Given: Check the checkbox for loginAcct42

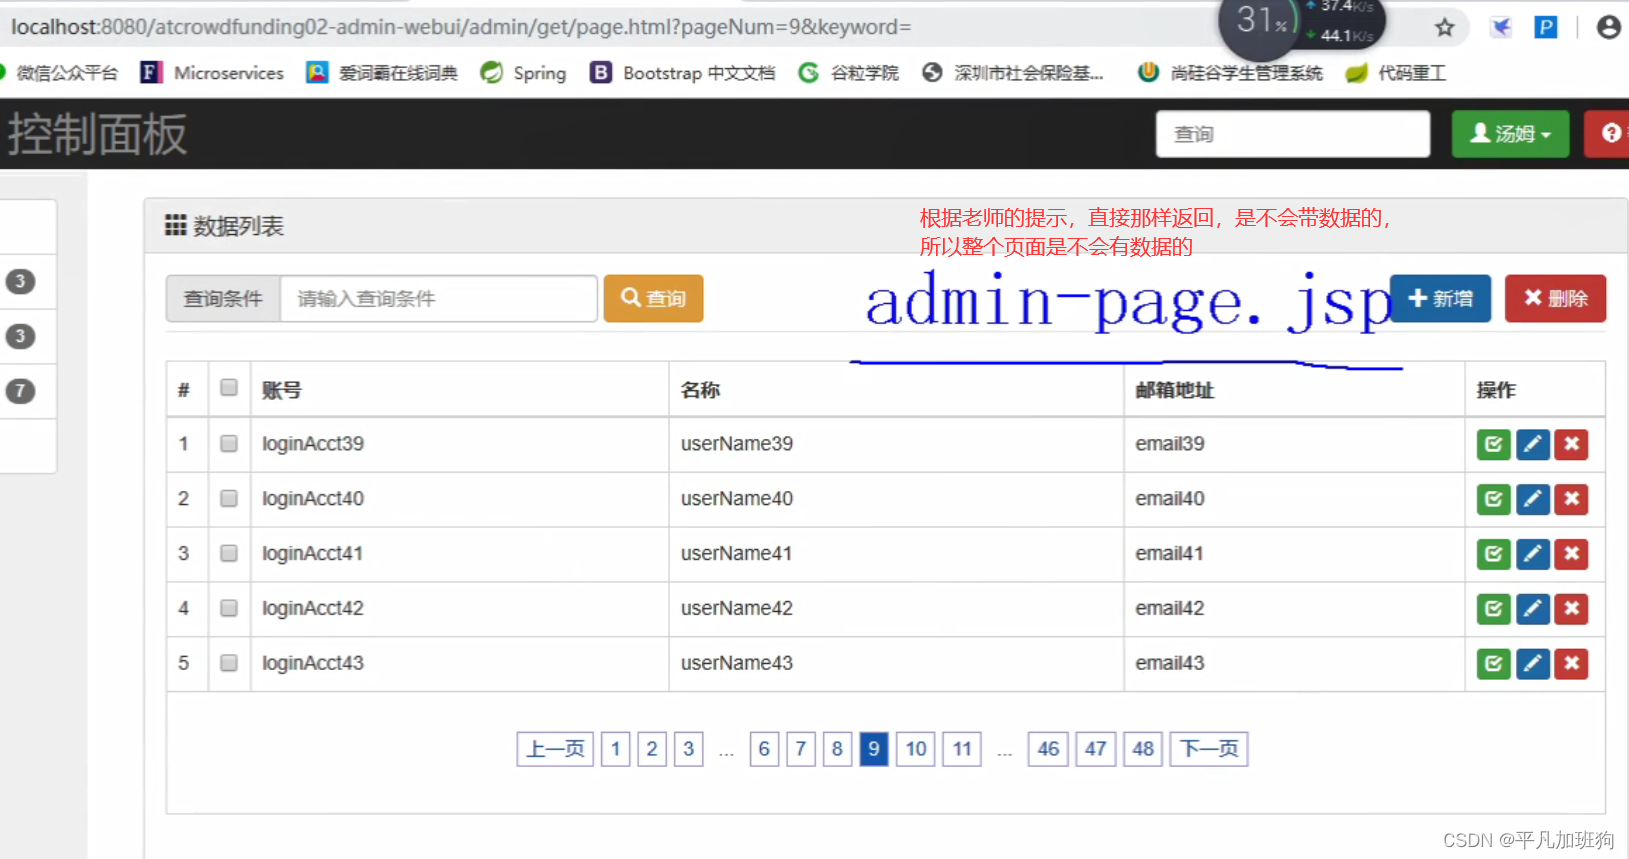Looking at the screenshot, I should [229, 609].
